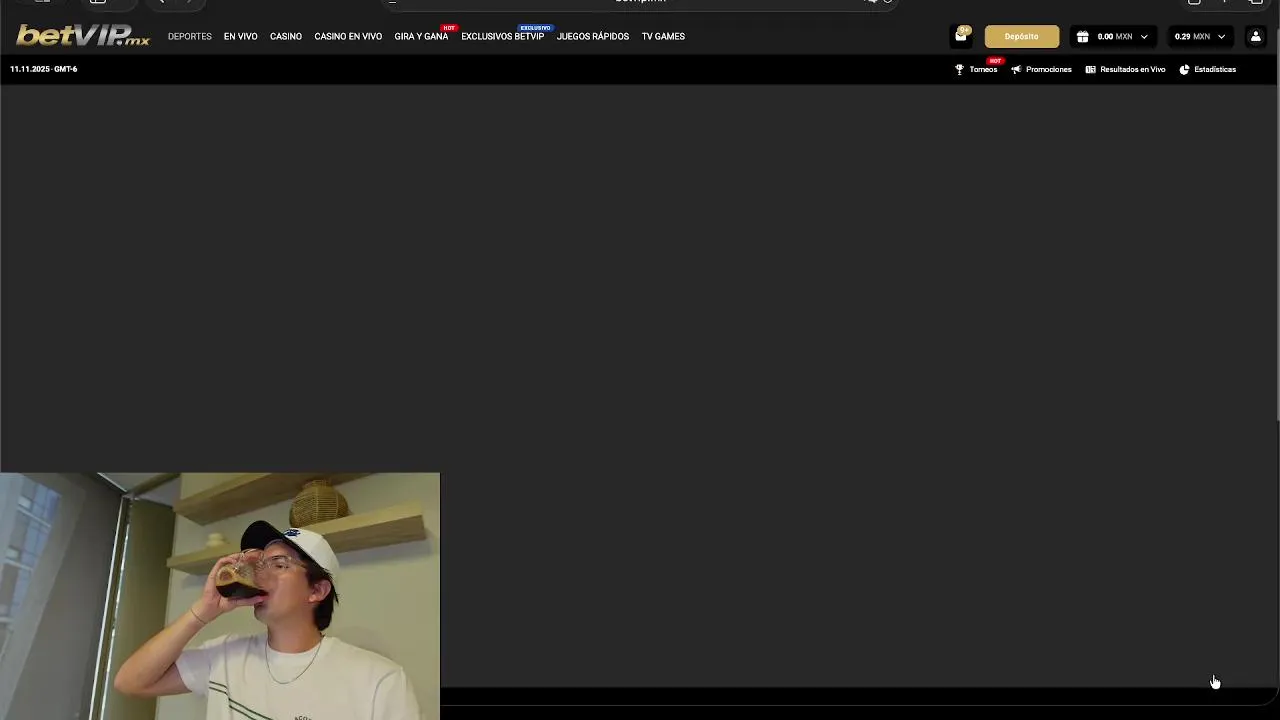Image resolution: width=1280 pixels, height=720 pixels.
Task: Click the betVIP.mx logo
Action: (83, 36)
